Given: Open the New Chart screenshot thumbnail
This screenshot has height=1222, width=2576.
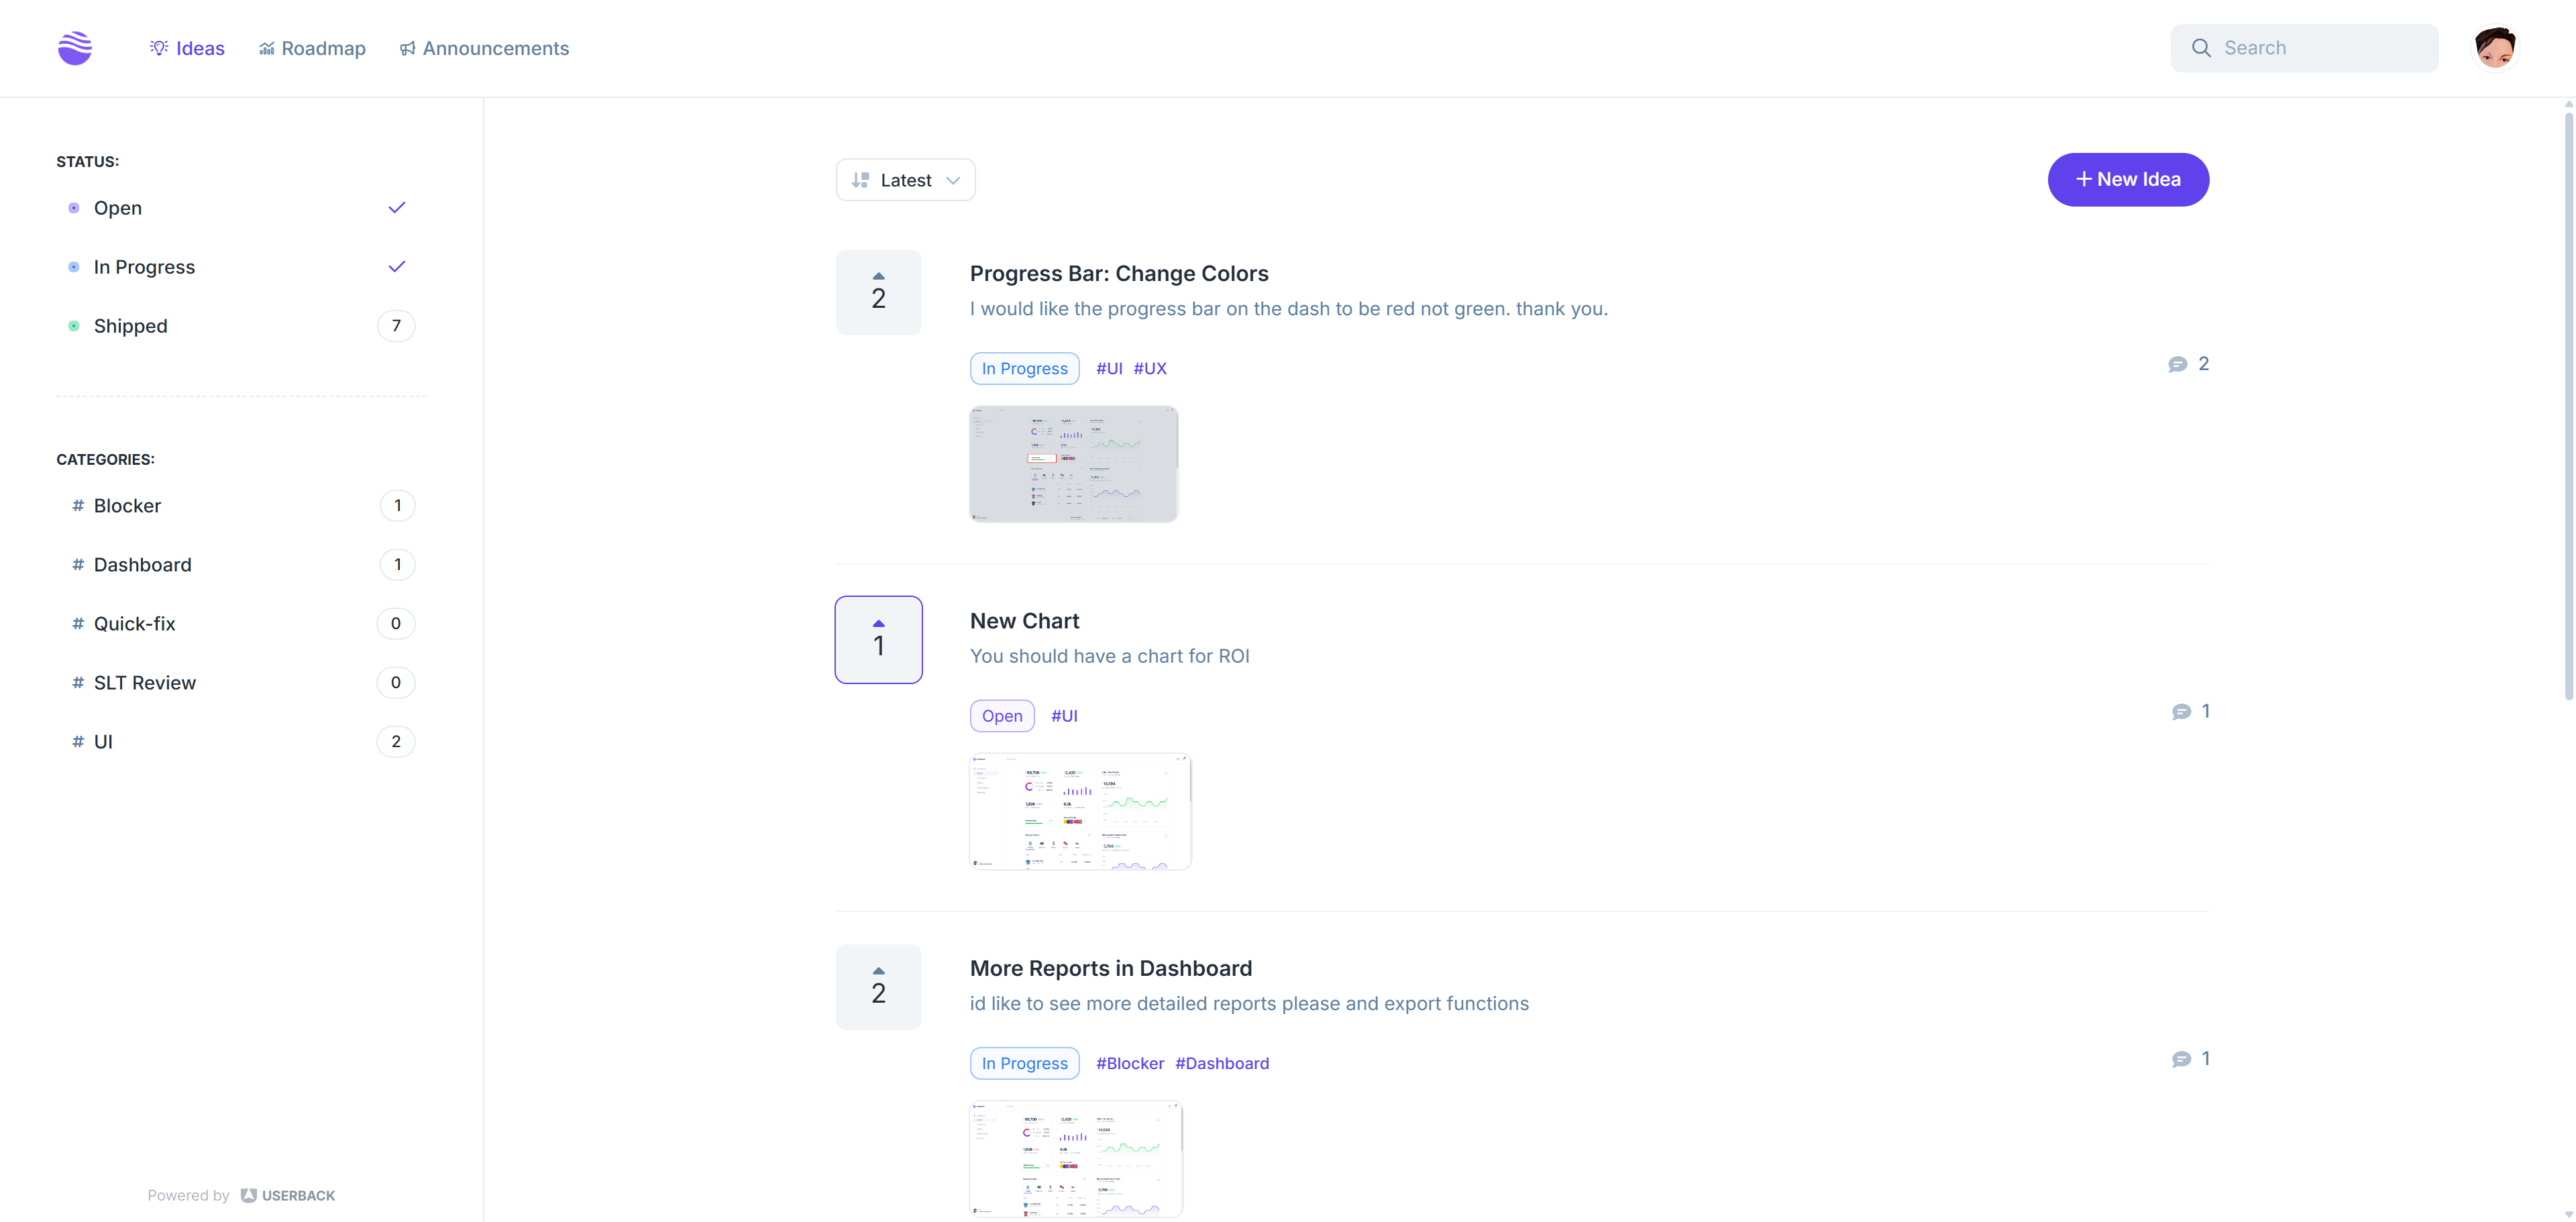Looking at the screenshot, I should [x=1080, y=811].
